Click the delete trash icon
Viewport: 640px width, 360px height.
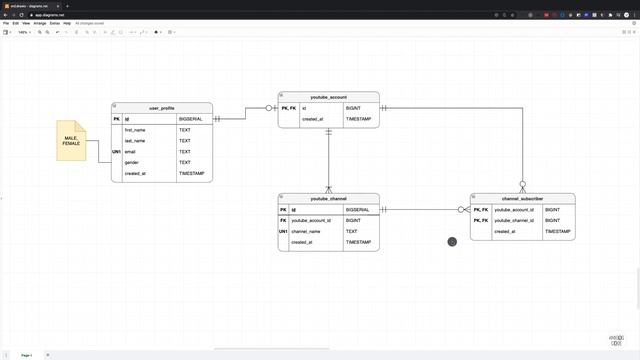pyautogui.click(x=76, y=32)
